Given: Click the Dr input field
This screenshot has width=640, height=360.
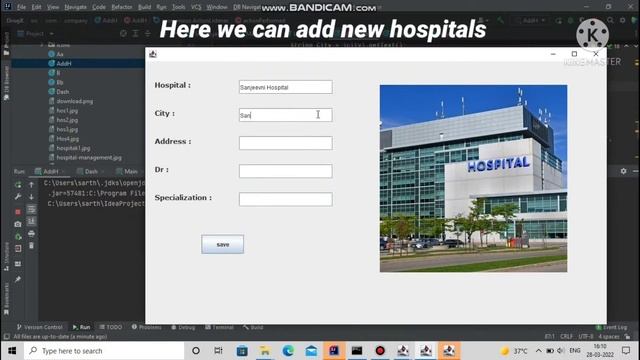Looking at the screenshot, I should click(x=286, y=171).
